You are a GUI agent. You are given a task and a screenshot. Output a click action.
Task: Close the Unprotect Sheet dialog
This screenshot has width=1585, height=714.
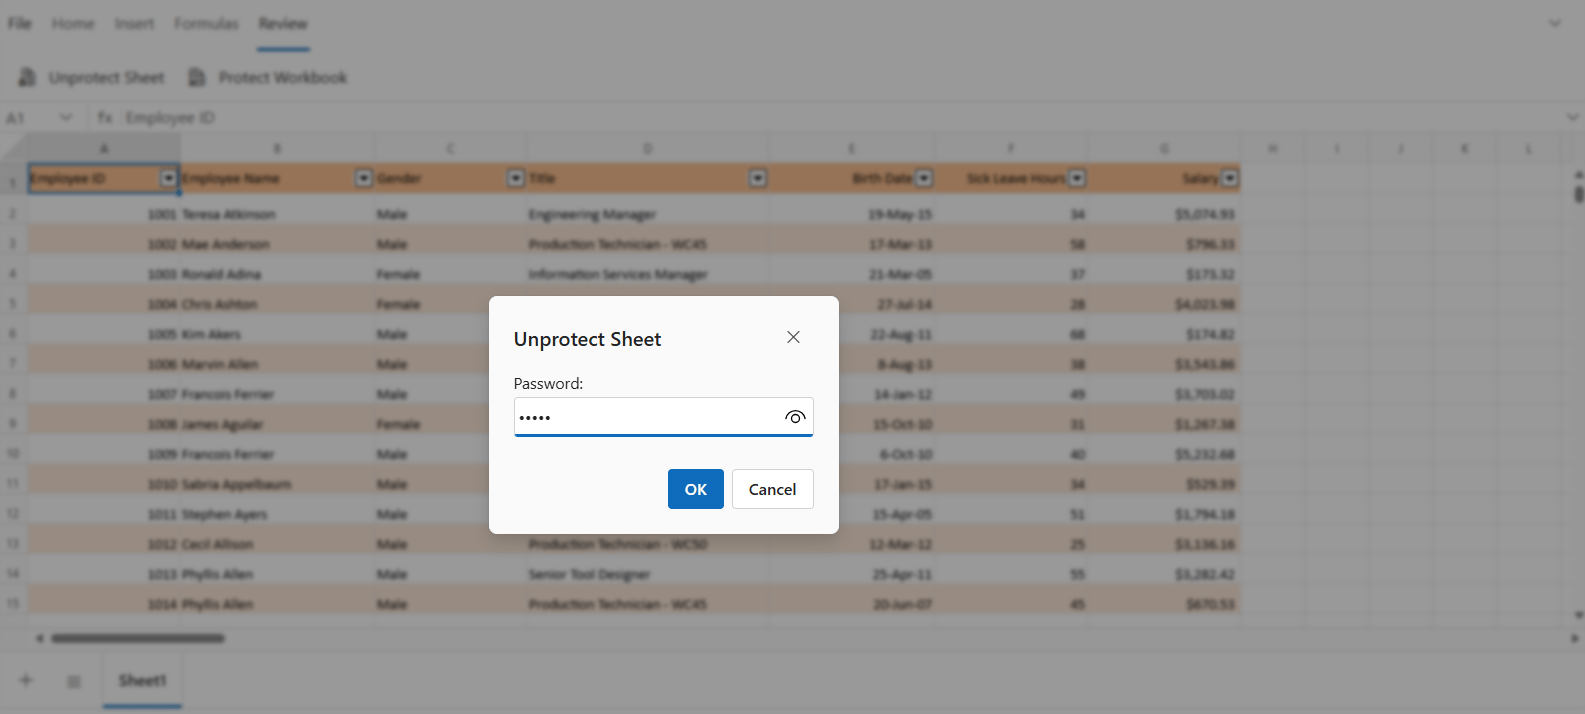point(793,337)
